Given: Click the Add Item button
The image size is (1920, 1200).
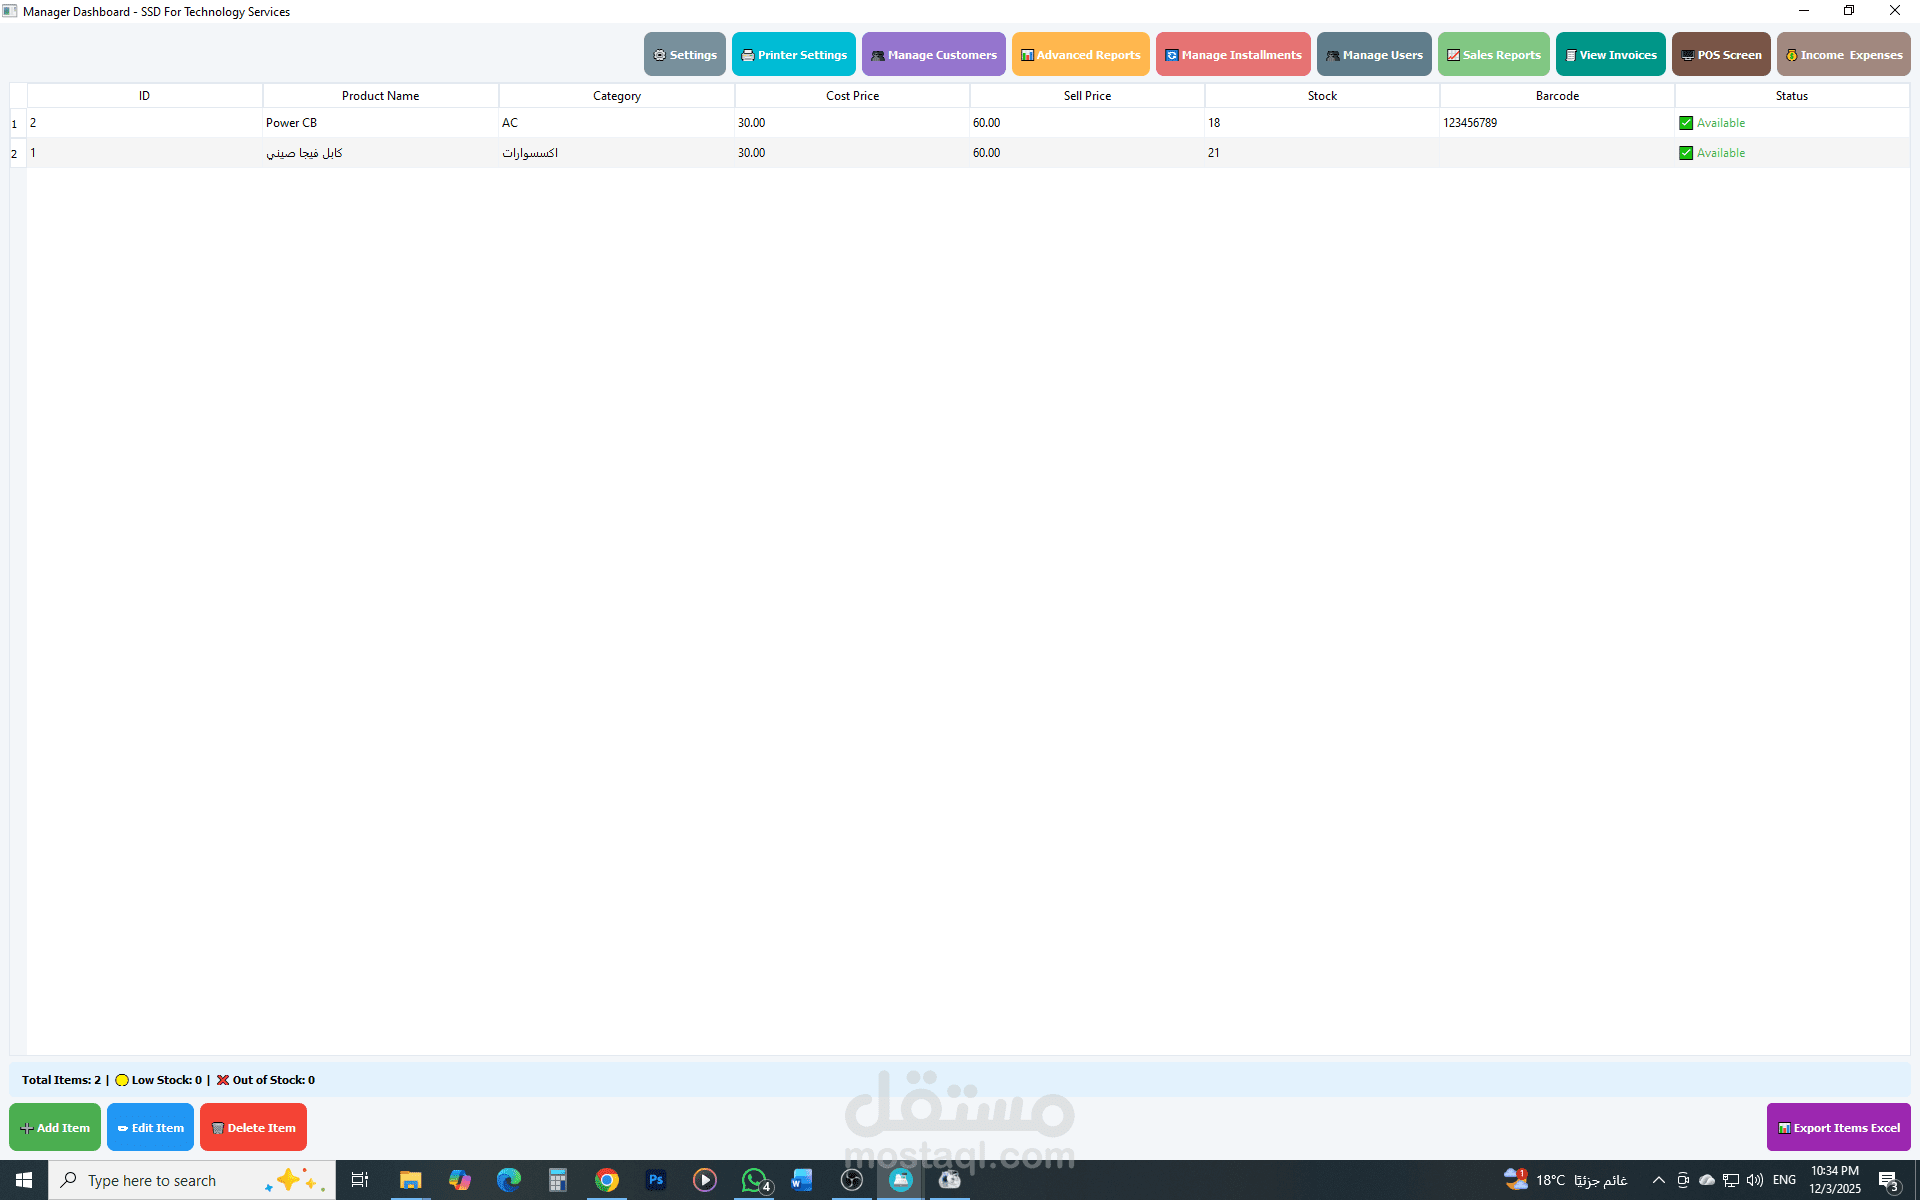Looking at the screenshot, I should click(55, 1127).
